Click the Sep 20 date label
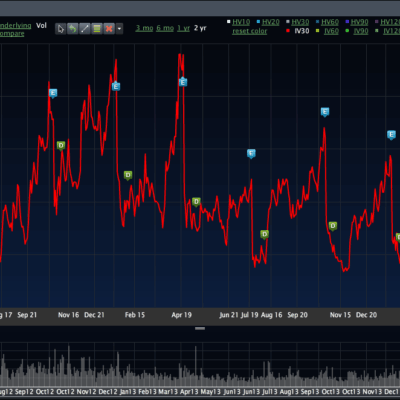400x400 pixels. [297, 315]
